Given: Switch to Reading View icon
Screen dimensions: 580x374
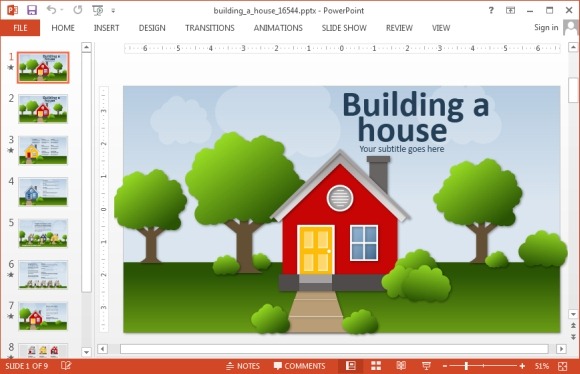Looking at the screenshot, I should [401, 366].
